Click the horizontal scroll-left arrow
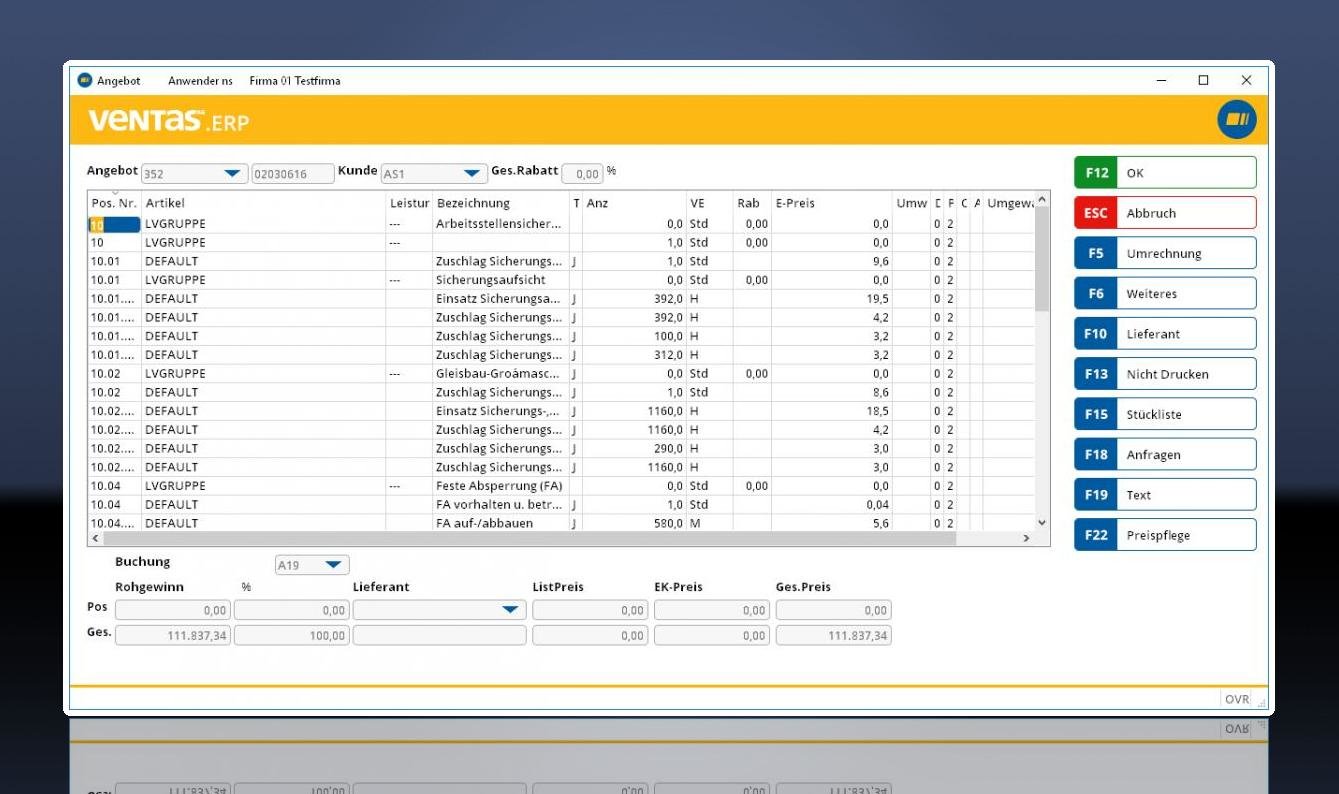This screenshot has height=794, width=1339. (x=96, y=538)
